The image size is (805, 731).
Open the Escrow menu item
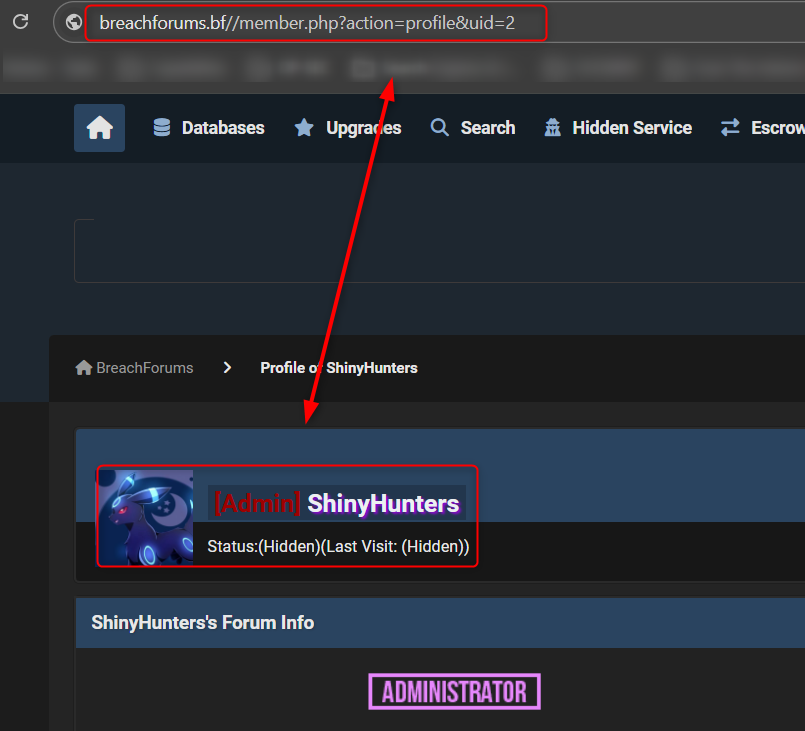[778, 128]
